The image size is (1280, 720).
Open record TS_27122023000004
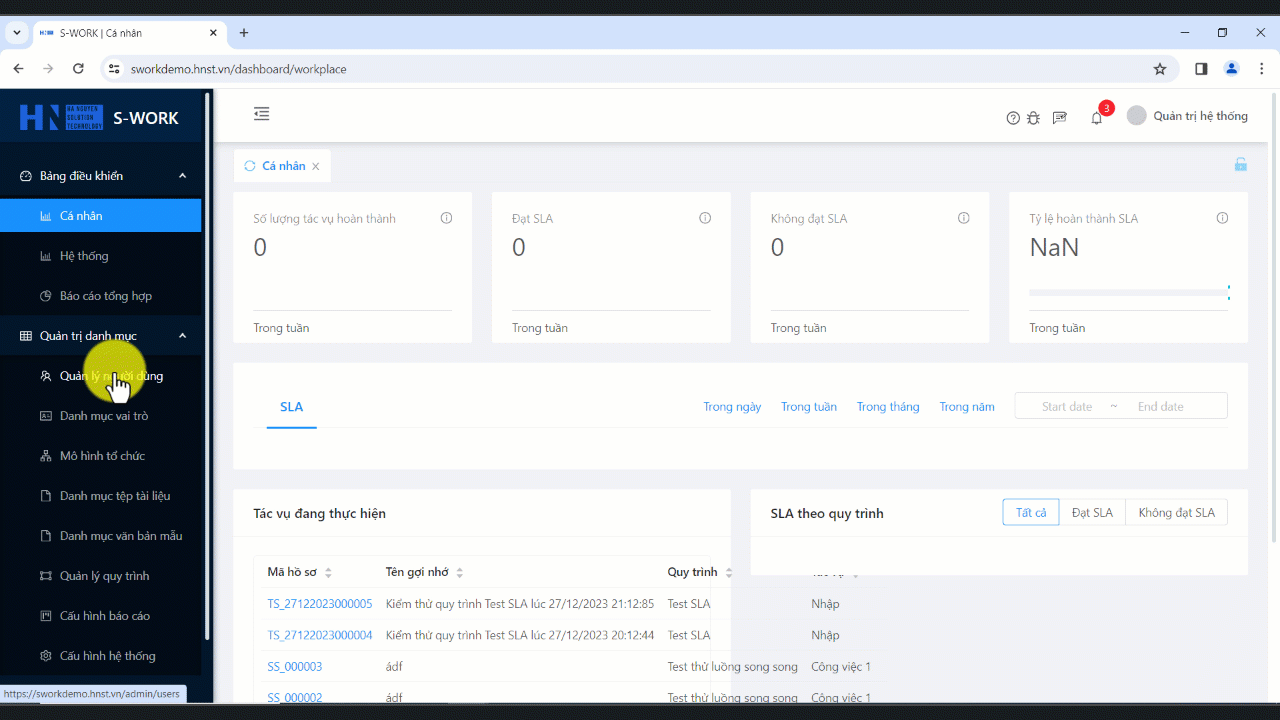tap(320, 635)
